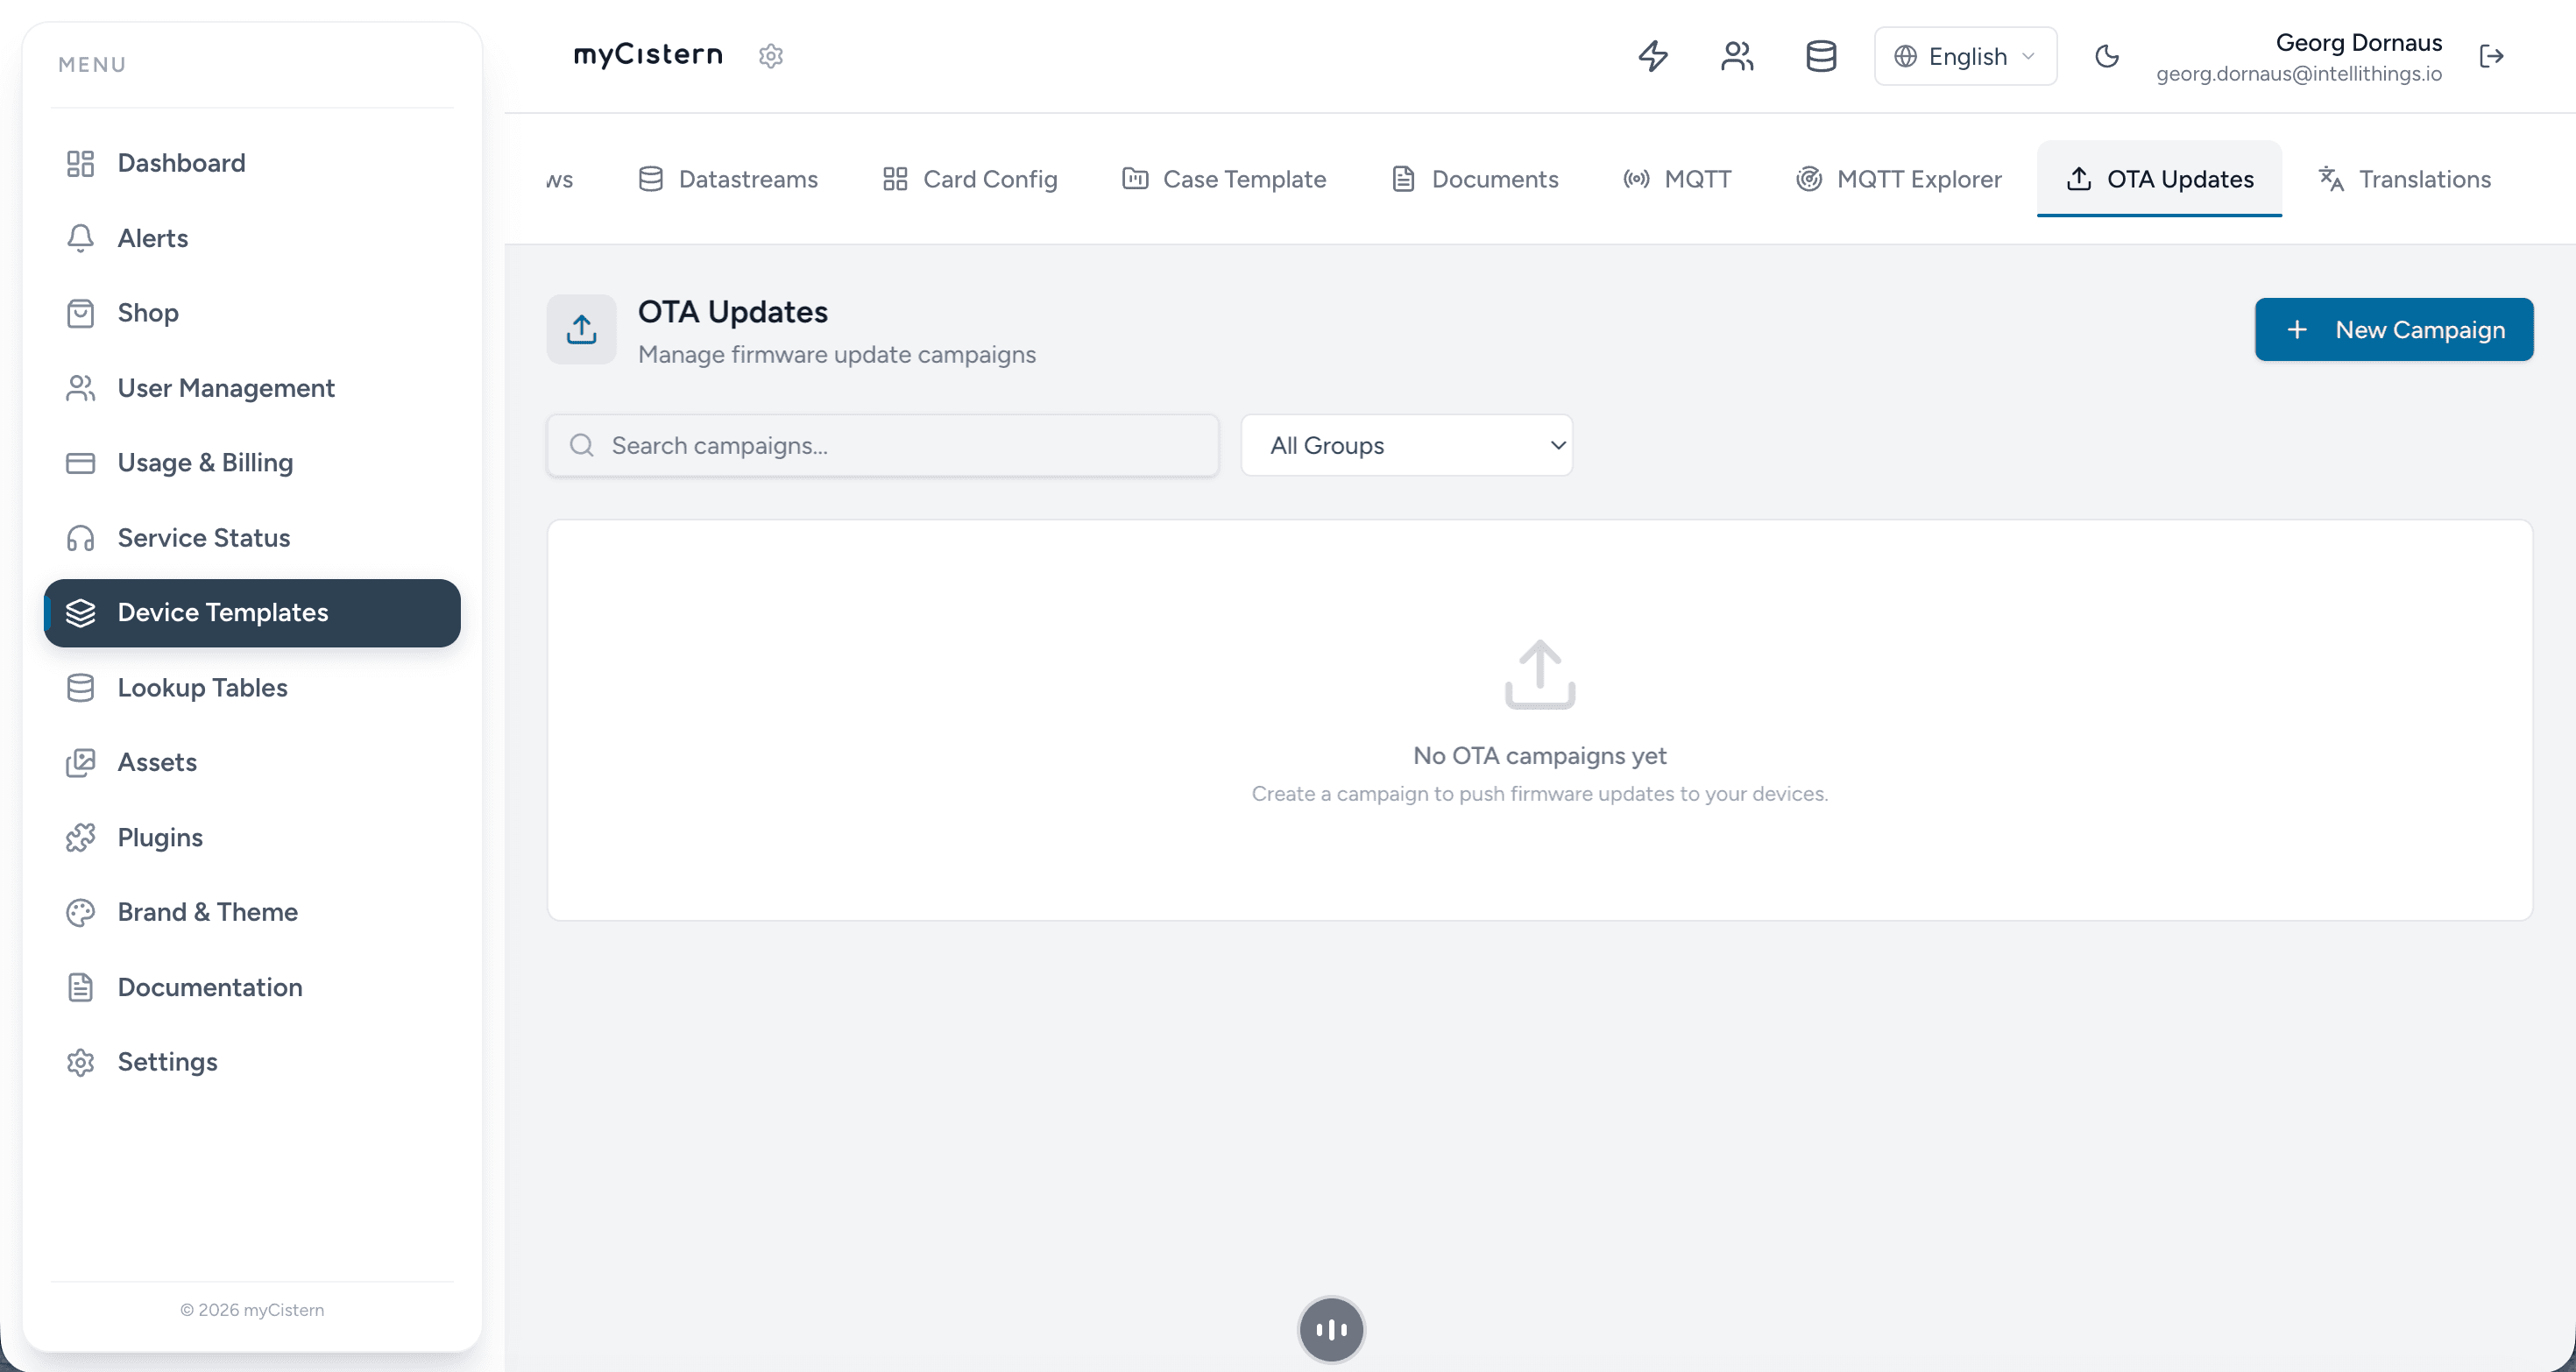Click the Georg Dornaus user name
Screen dimensions: 2576x1372
click(2359, 43)
